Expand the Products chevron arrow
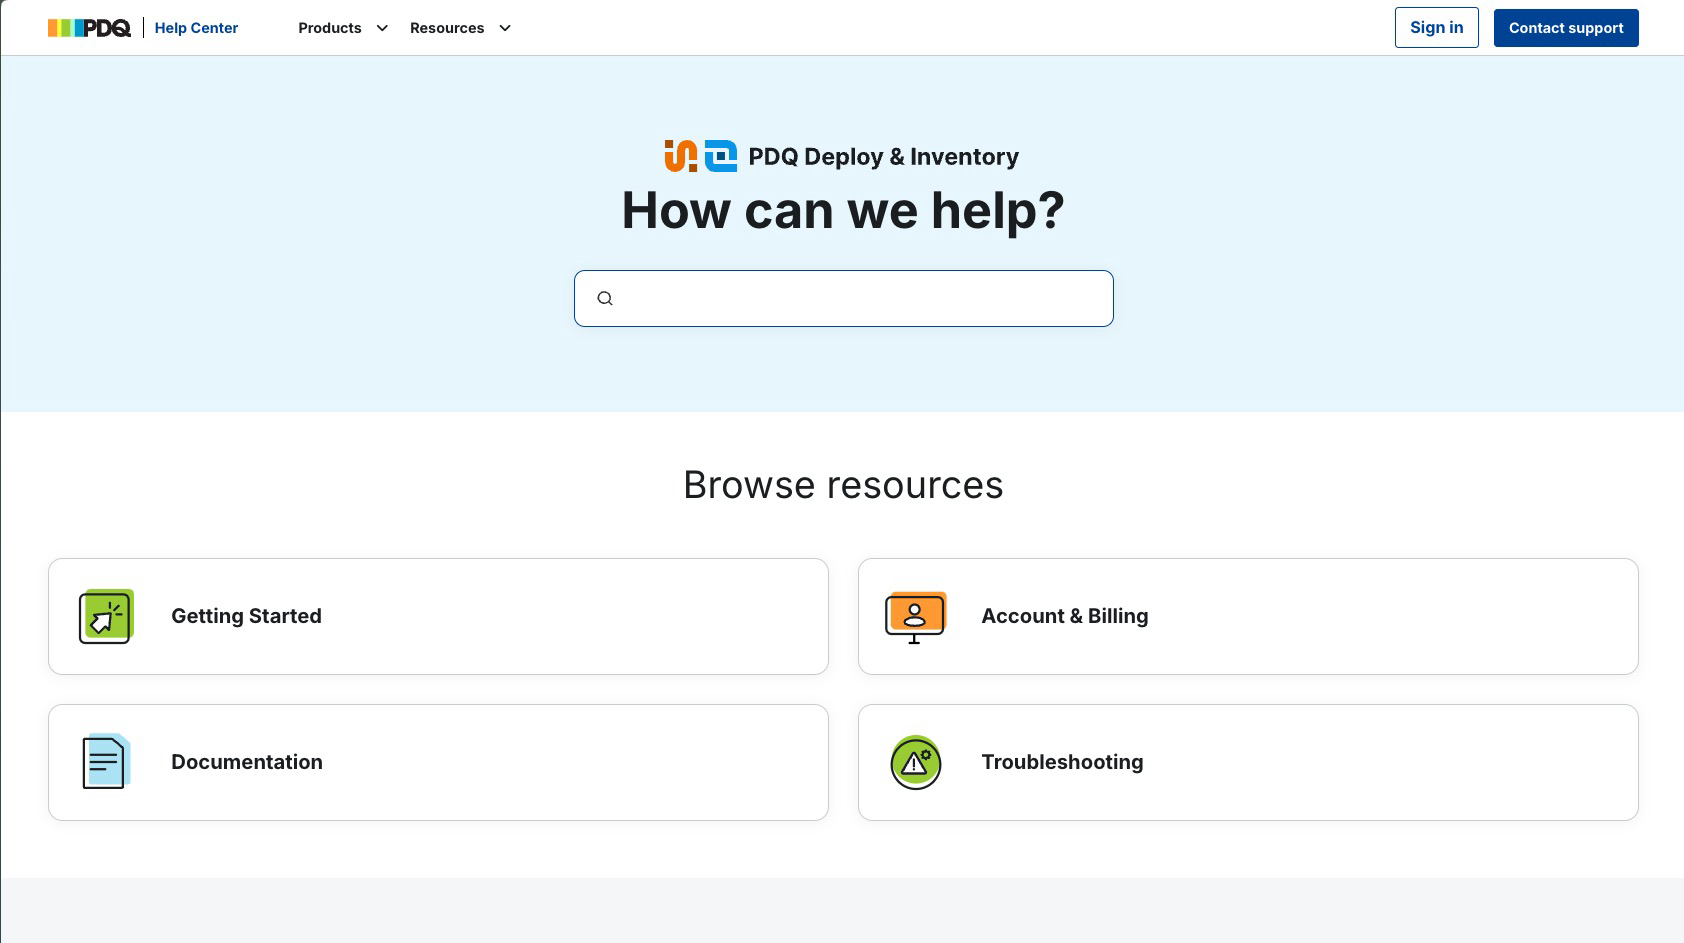This screenshot has width=1684, height=943. click(x=382, y=28)
